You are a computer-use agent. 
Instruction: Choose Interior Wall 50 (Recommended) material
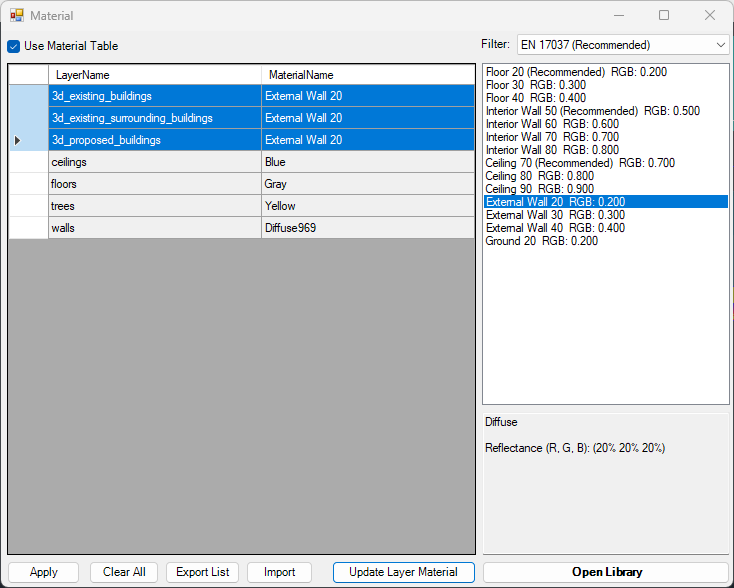(x=592, y=111)
